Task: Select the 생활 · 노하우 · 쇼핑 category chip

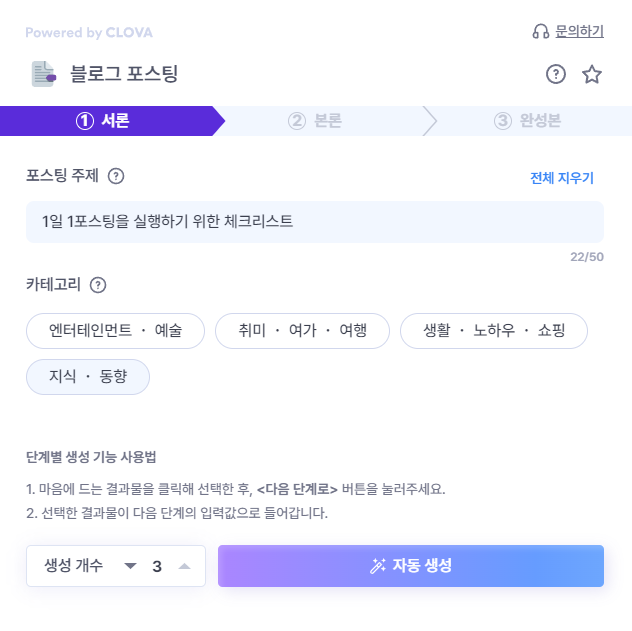Action: (494, 331)
